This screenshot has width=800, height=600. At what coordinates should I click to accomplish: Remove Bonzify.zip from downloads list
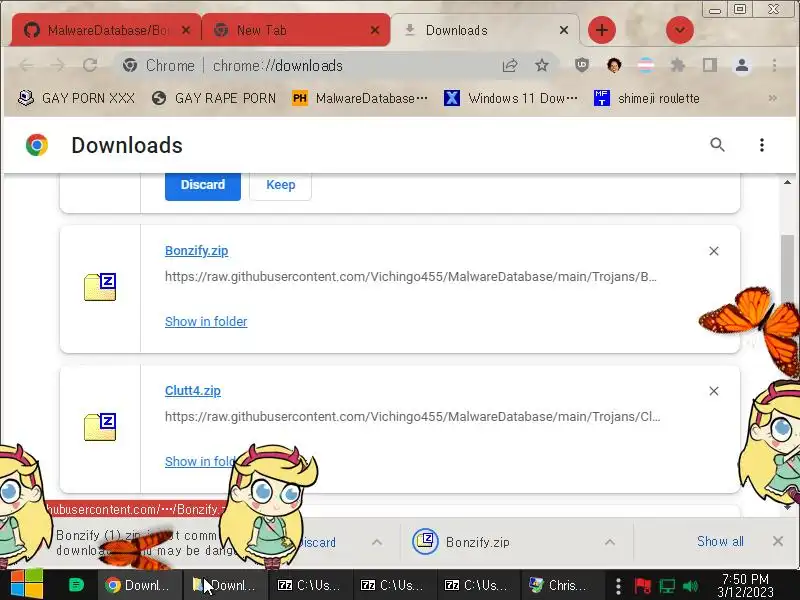714,251
